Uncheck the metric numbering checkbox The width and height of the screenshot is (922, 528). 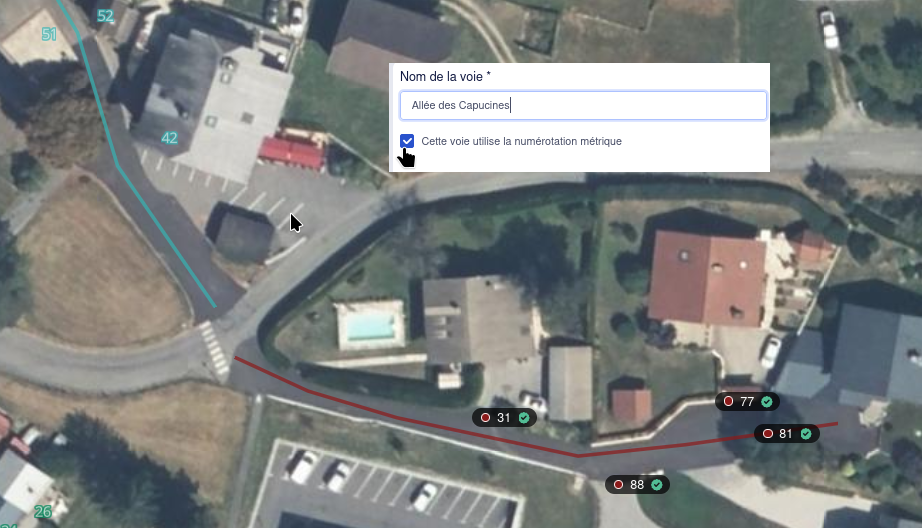tap(407, 141)
